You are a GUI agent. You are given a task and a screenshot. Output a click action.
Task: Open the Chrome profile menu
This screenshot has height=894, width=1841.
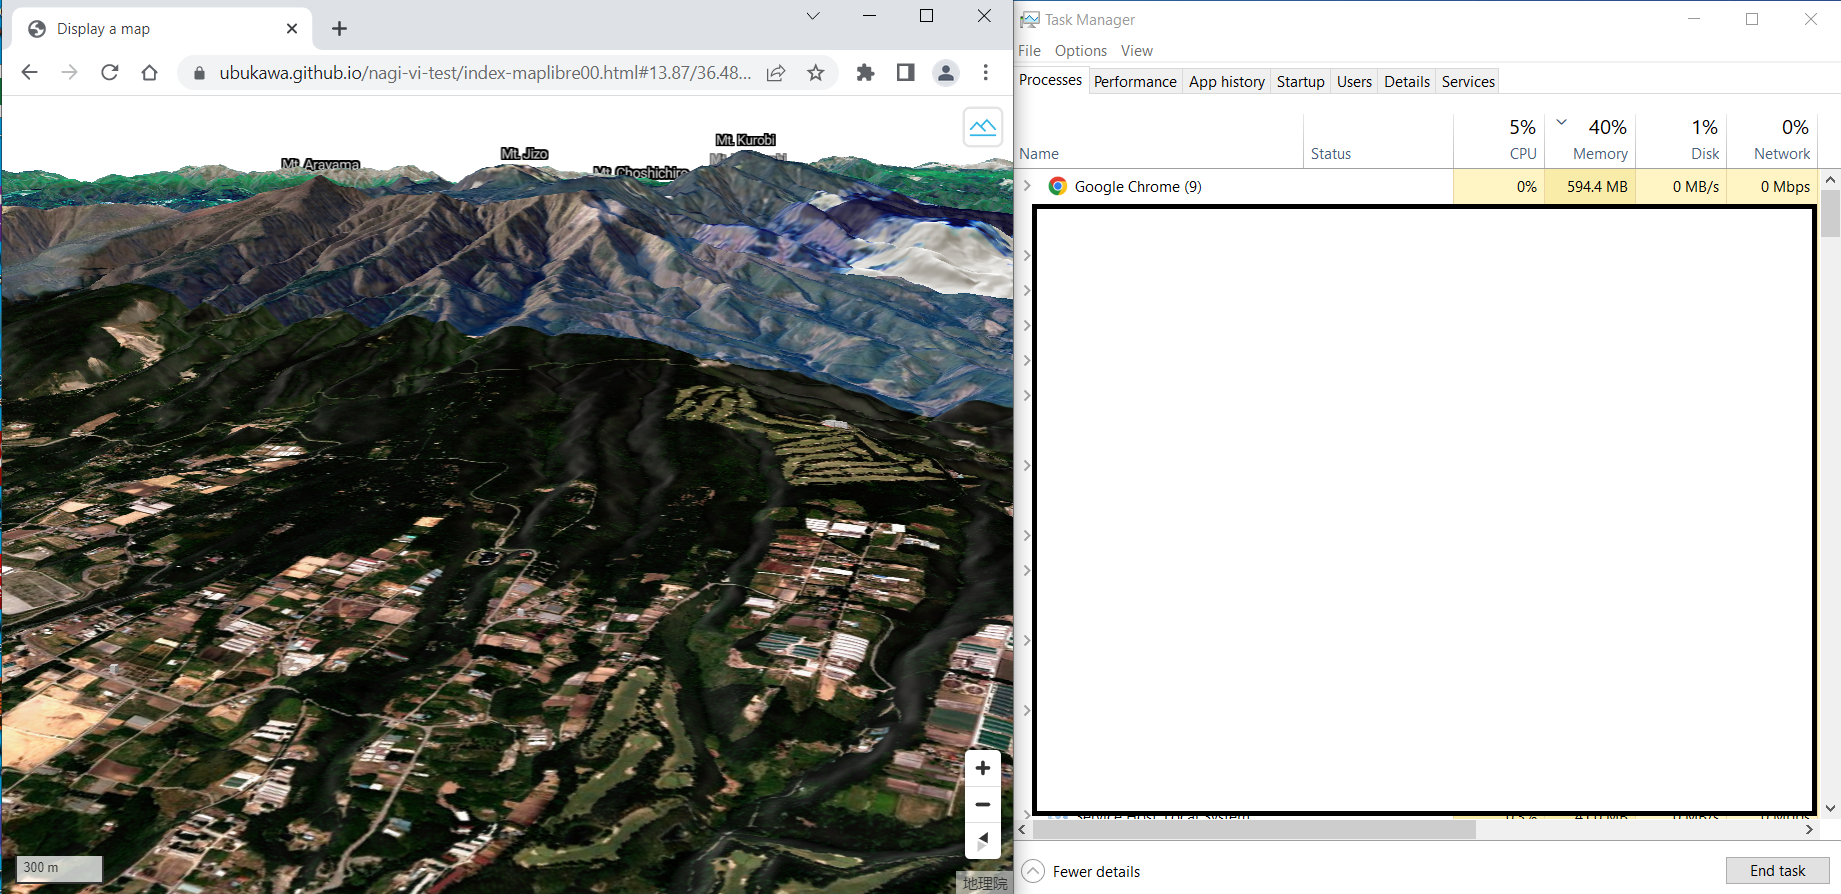point(946,72)
